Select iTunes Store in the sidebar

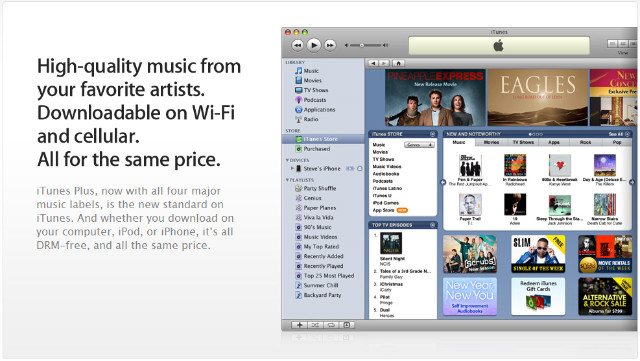(323, 139)
